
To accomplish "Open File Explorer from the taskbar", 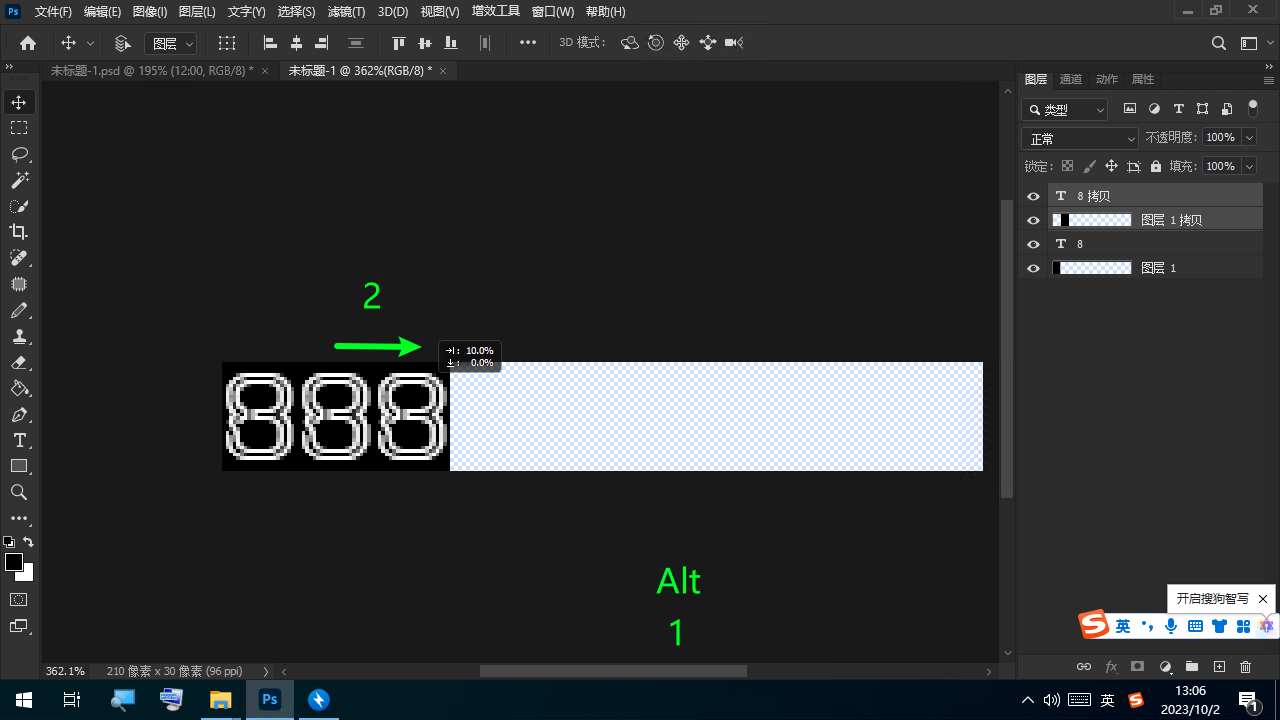I will coord(220,700).
